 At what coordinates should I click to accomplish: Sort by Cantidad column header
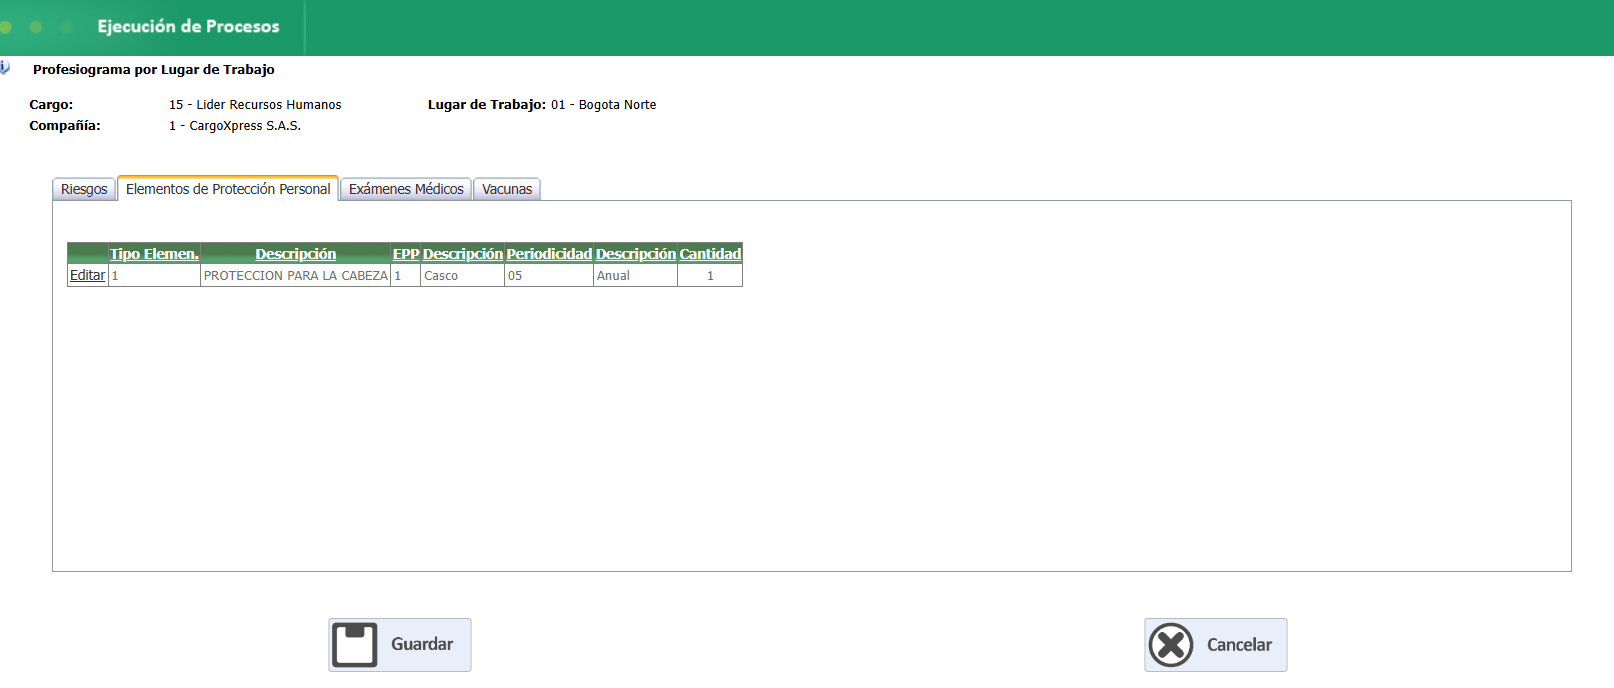[x=710, y=254]
